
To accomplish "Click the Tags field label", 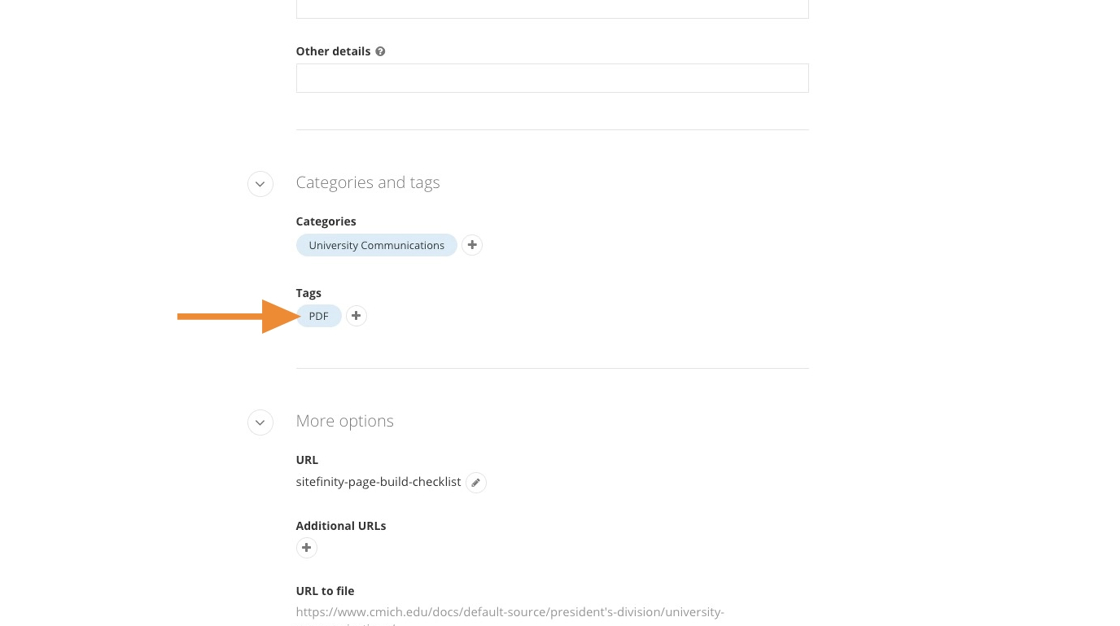I will [x=309, y=293].
